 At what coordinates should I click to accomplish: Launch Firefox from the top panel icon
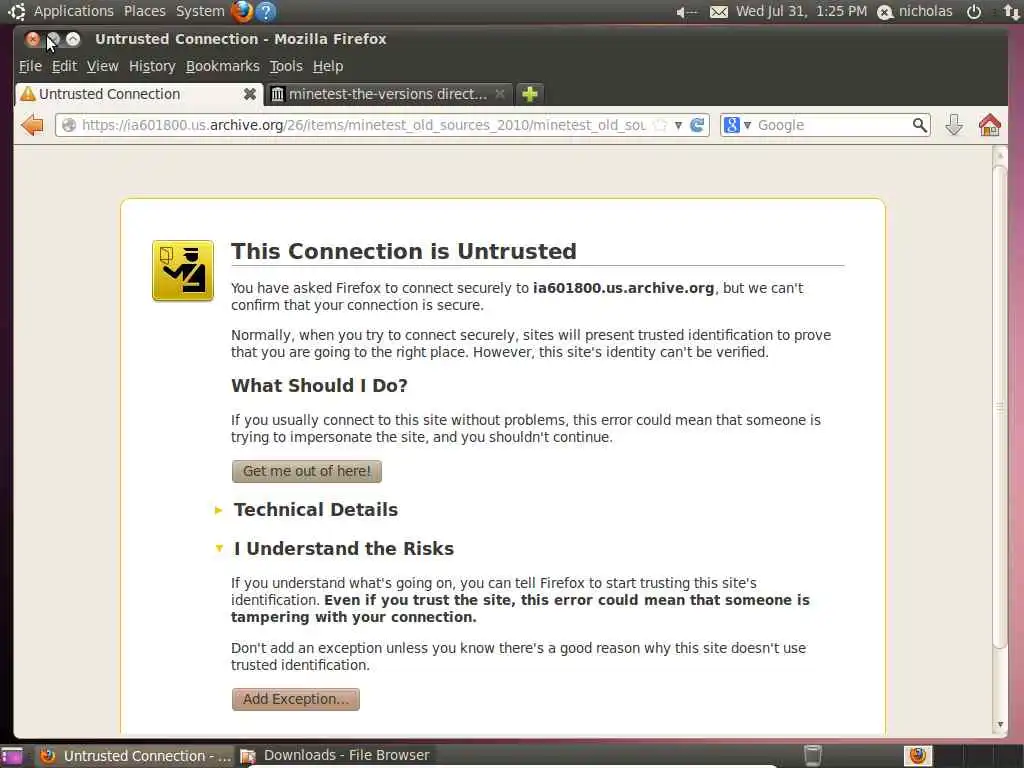pyautogui.click(x=242, y=11)
